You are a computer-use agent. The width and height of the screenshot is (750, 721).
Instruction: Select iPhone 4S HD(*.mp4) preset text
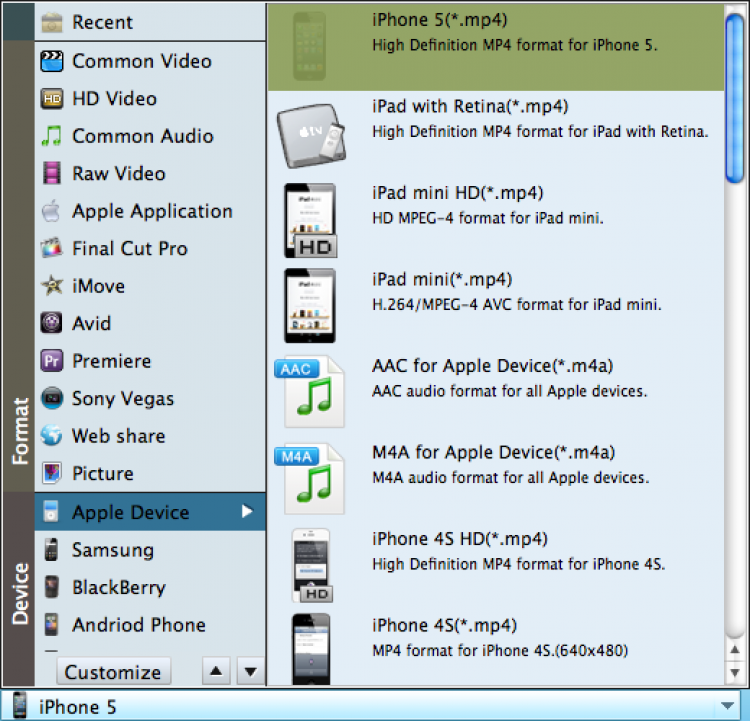point(460,539)
